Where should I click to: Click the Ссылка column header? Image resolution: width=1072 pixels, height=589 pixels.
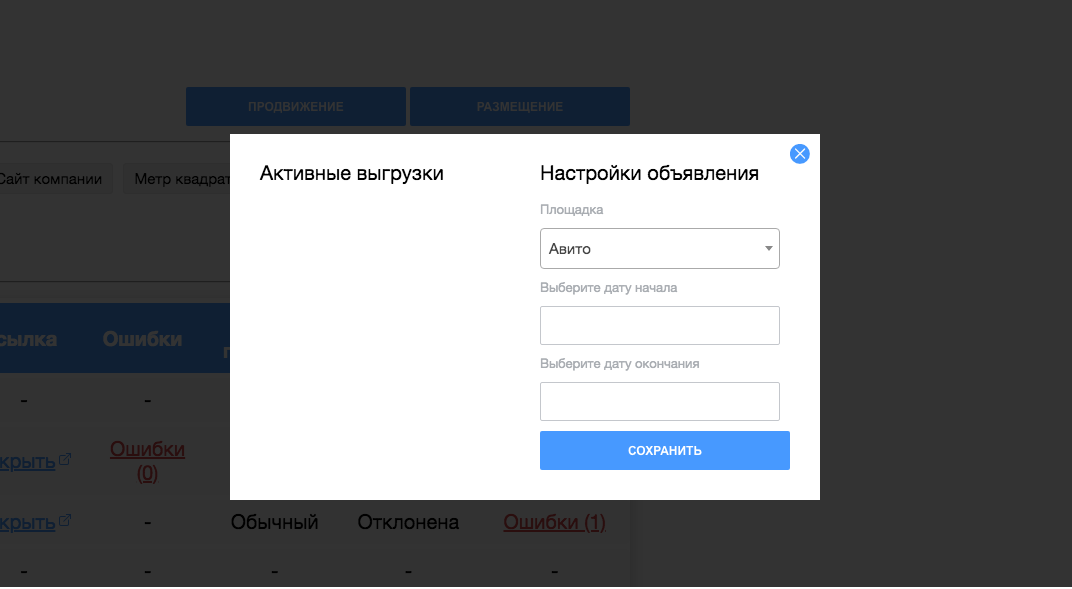28,339
